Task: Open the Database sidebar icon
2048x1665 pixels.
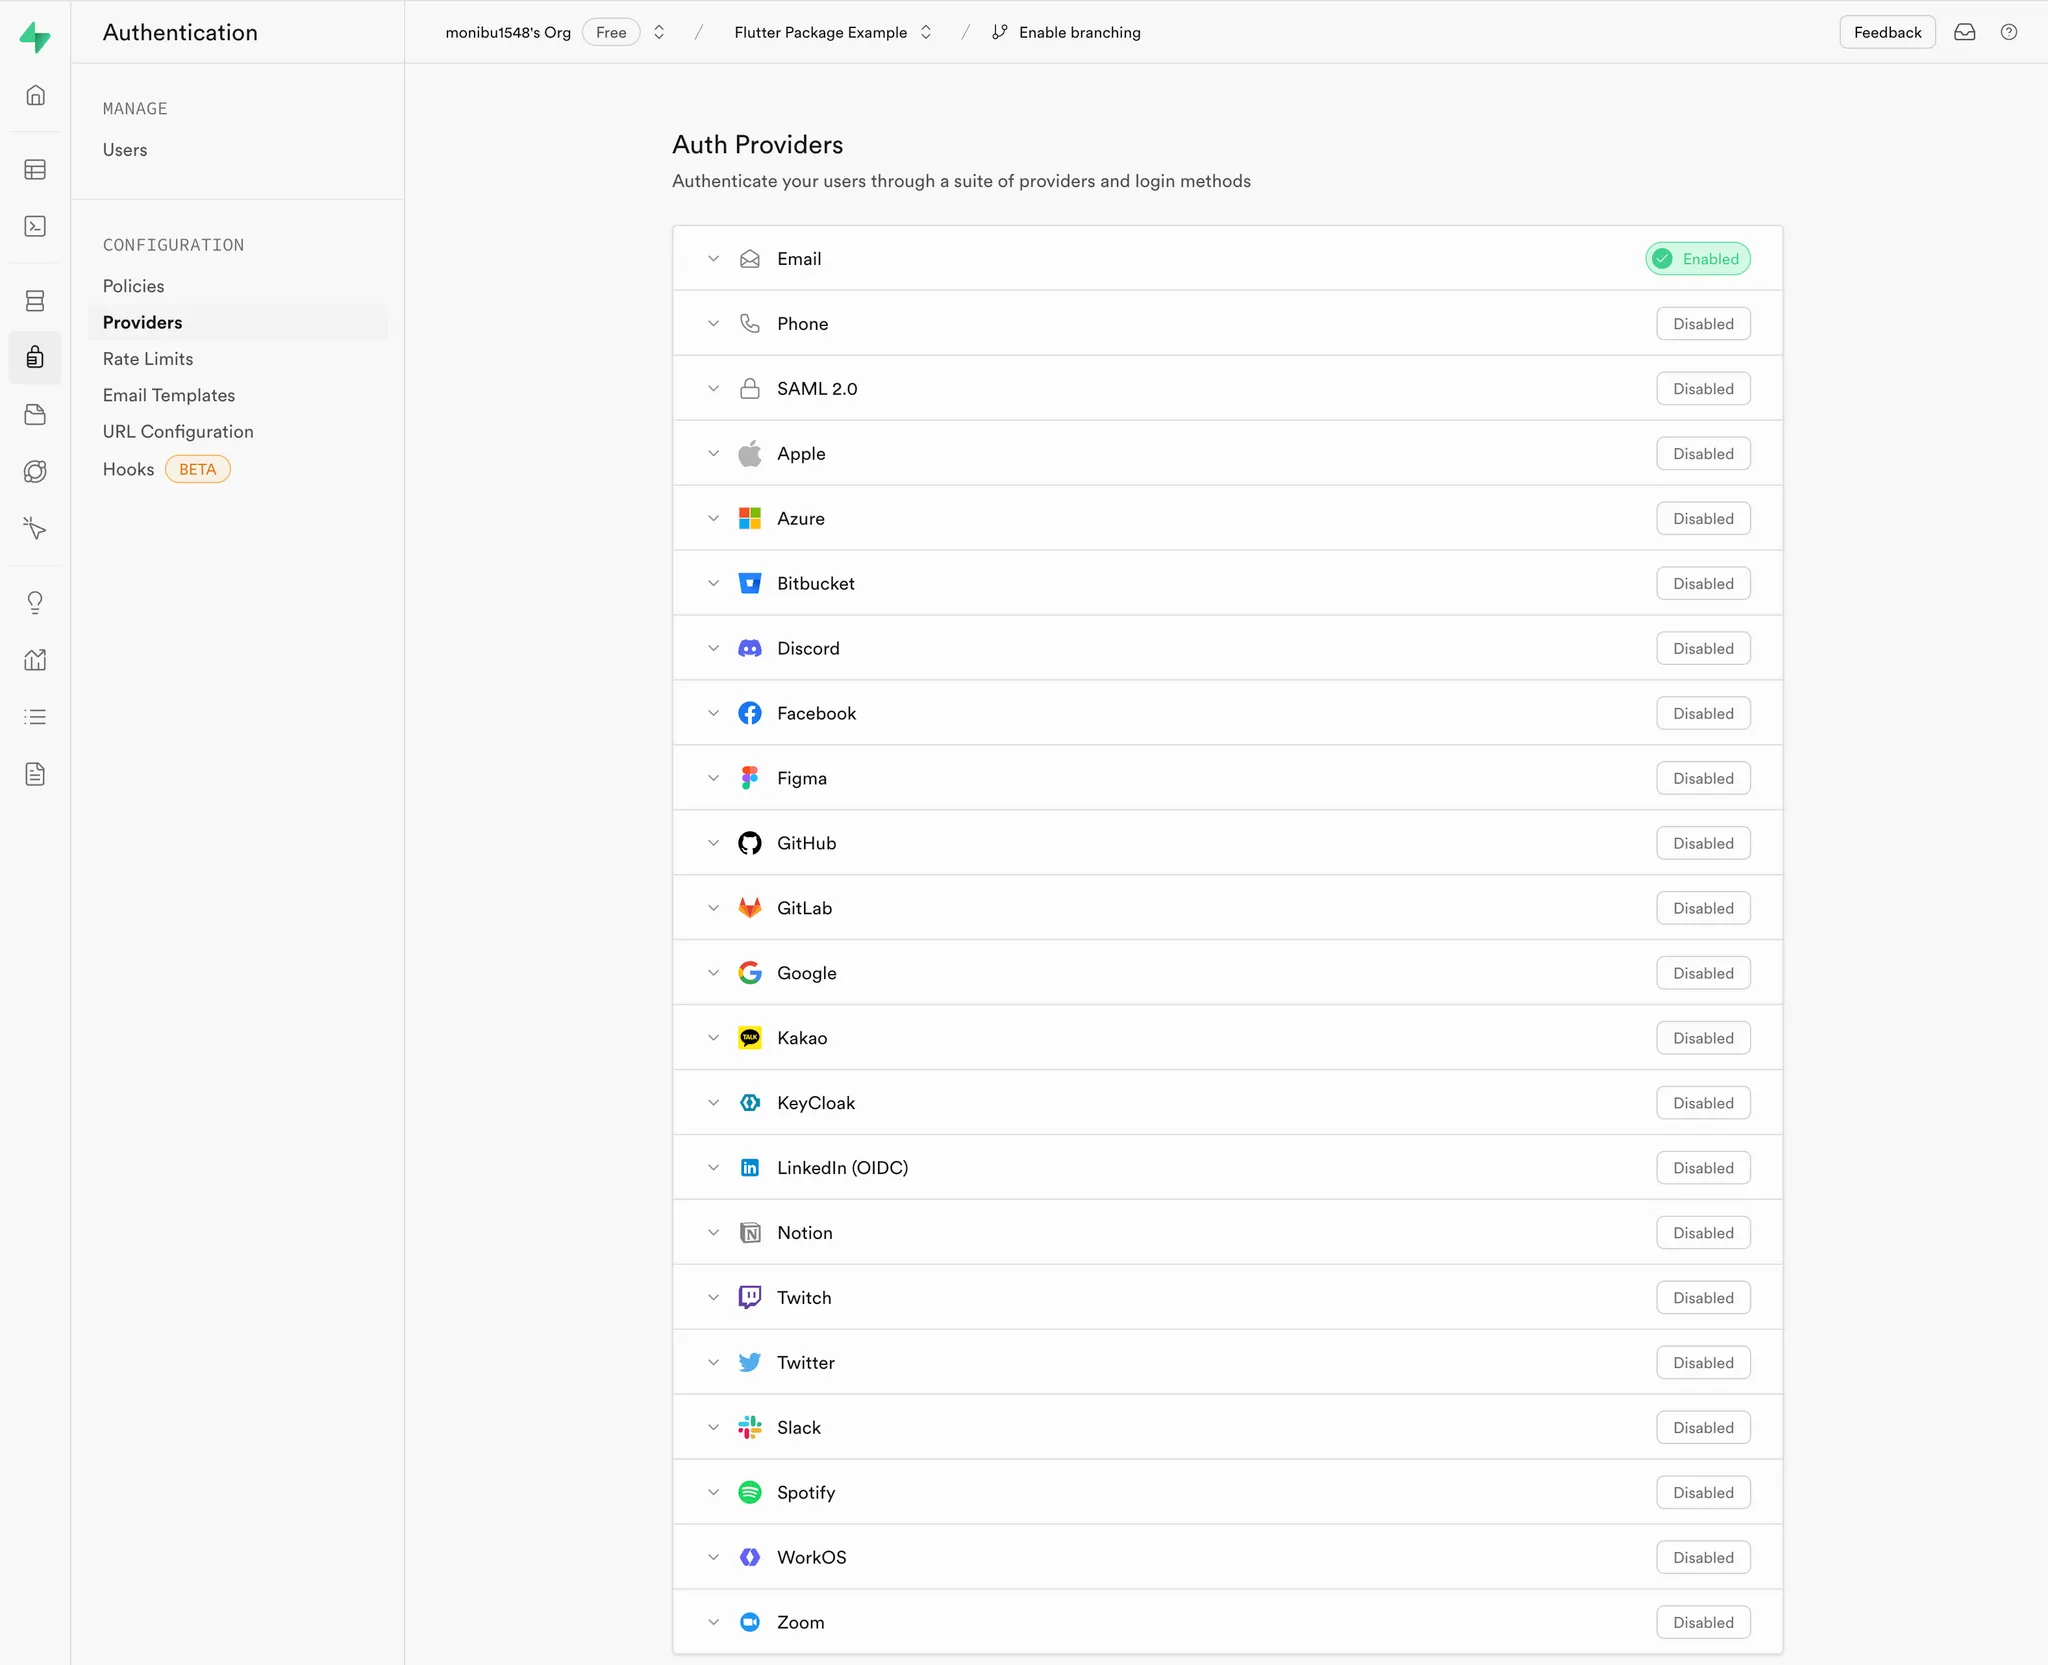Action: pyautogui.click(x=35, y=301)
